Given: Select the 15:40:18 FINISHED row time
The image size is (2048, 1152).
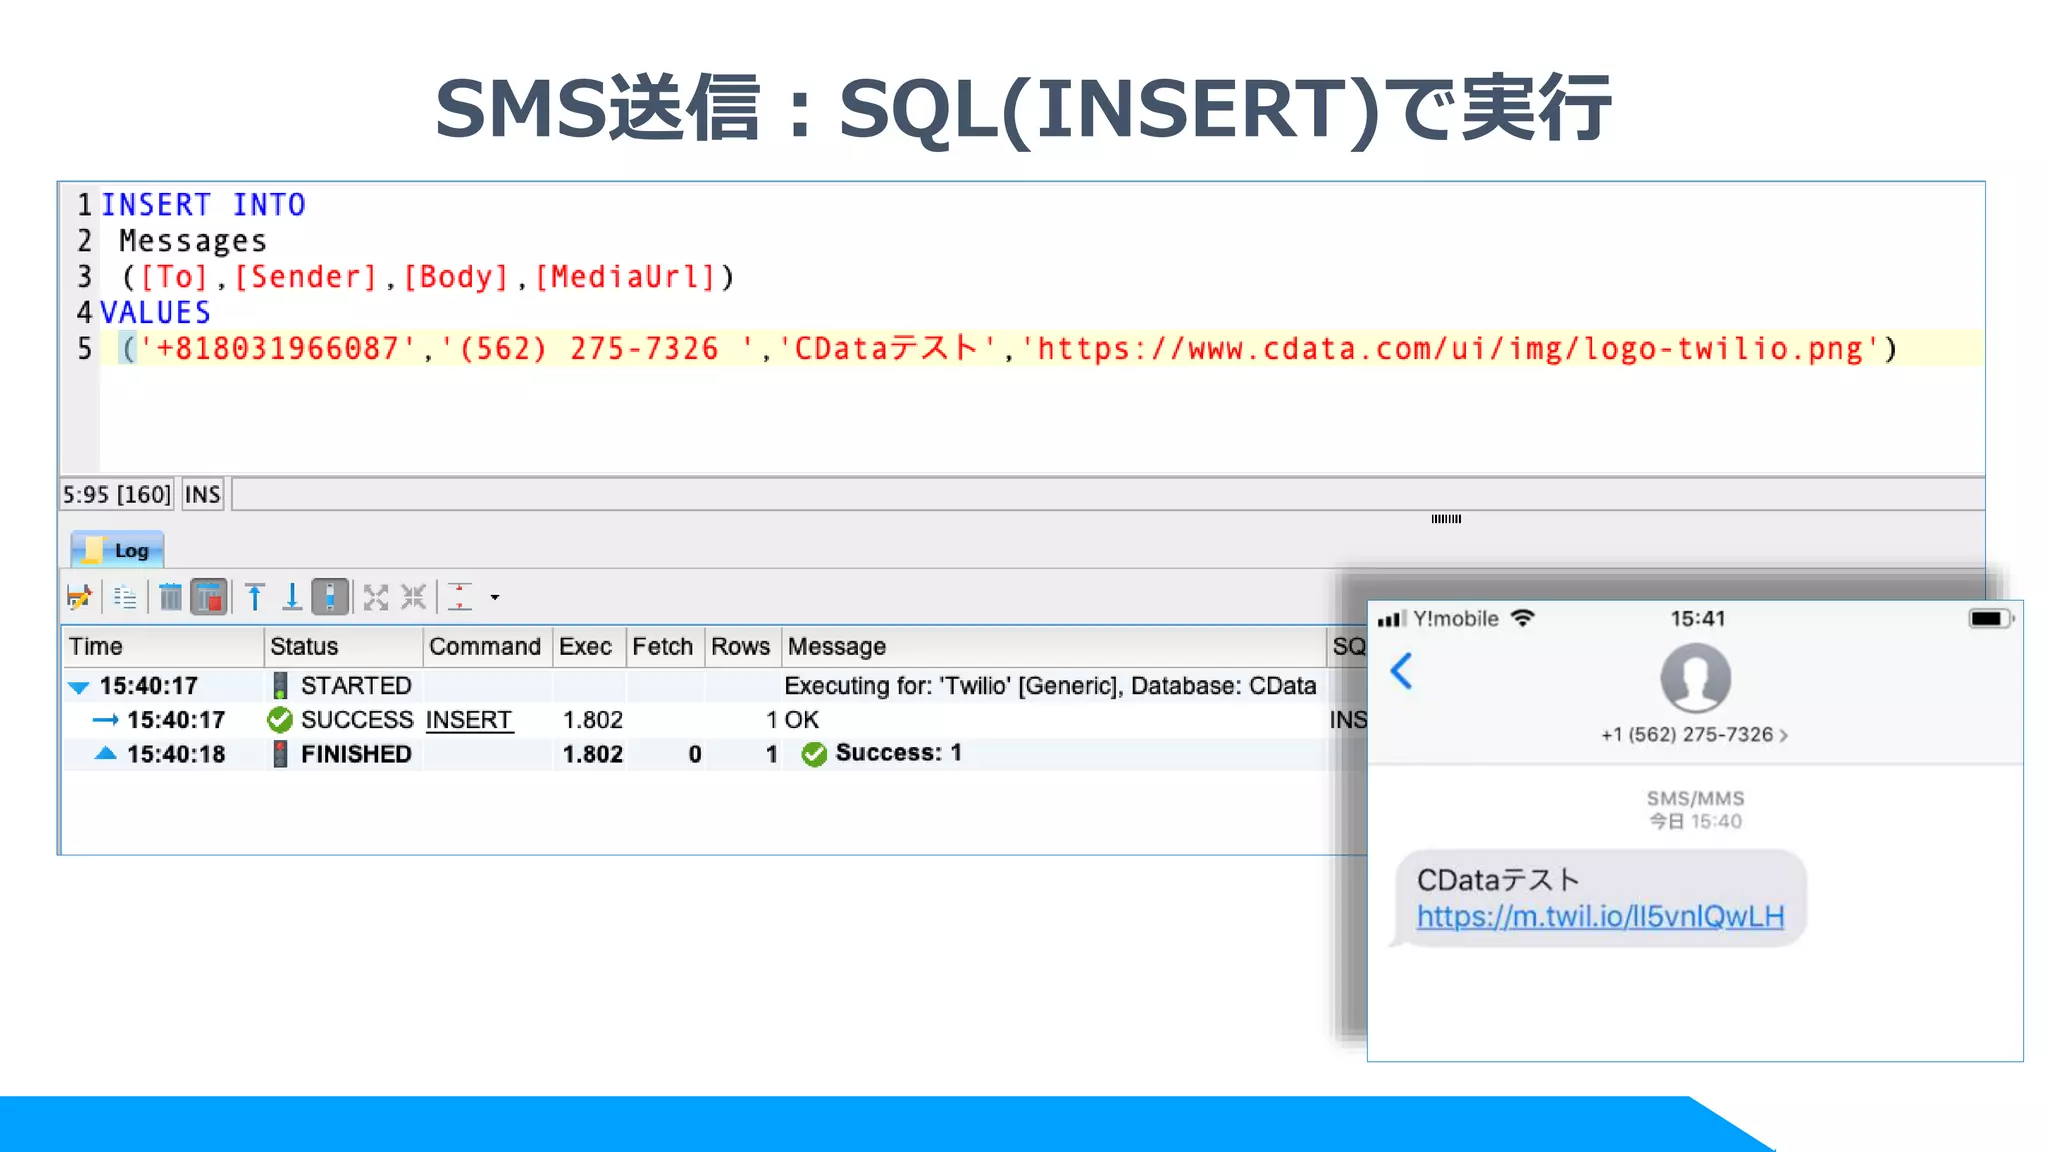Looking at the screenshot, I should [x=176, y=754].
